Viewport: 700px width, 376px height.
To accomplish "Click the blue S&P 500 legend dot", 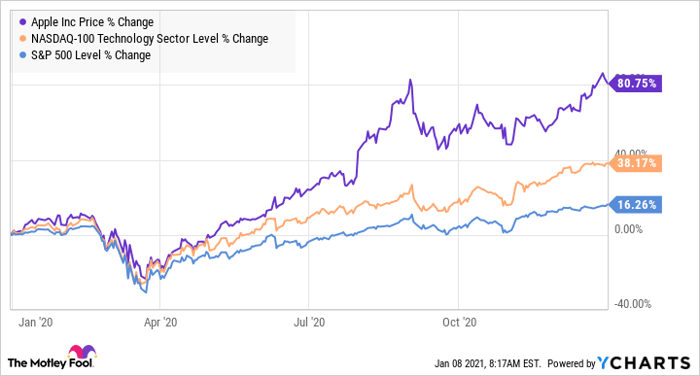I will tap(23, 55).
